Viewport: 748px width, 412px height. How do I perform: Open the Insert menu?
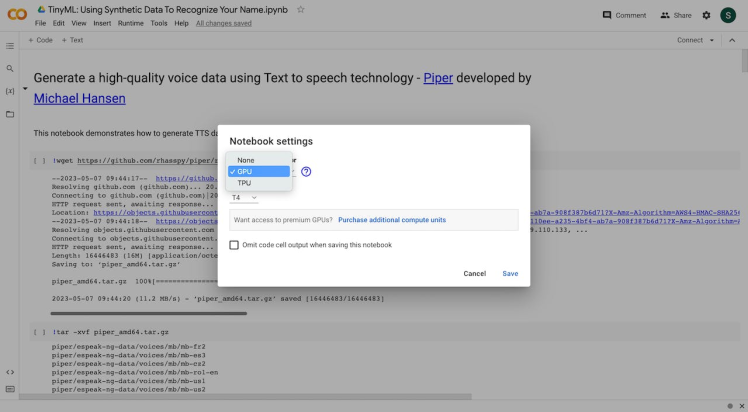tap(102, 23)
